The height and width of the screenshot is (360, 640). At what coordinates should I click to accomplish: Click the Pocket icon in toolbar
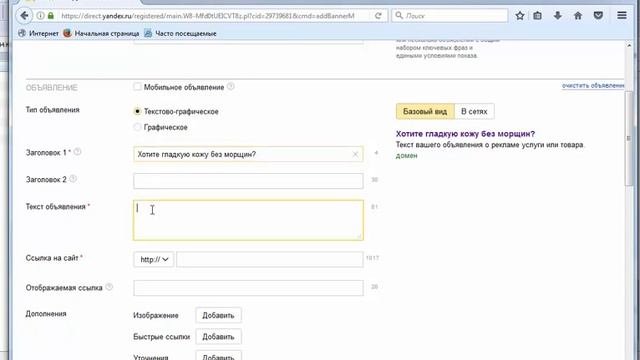(598, 16)
